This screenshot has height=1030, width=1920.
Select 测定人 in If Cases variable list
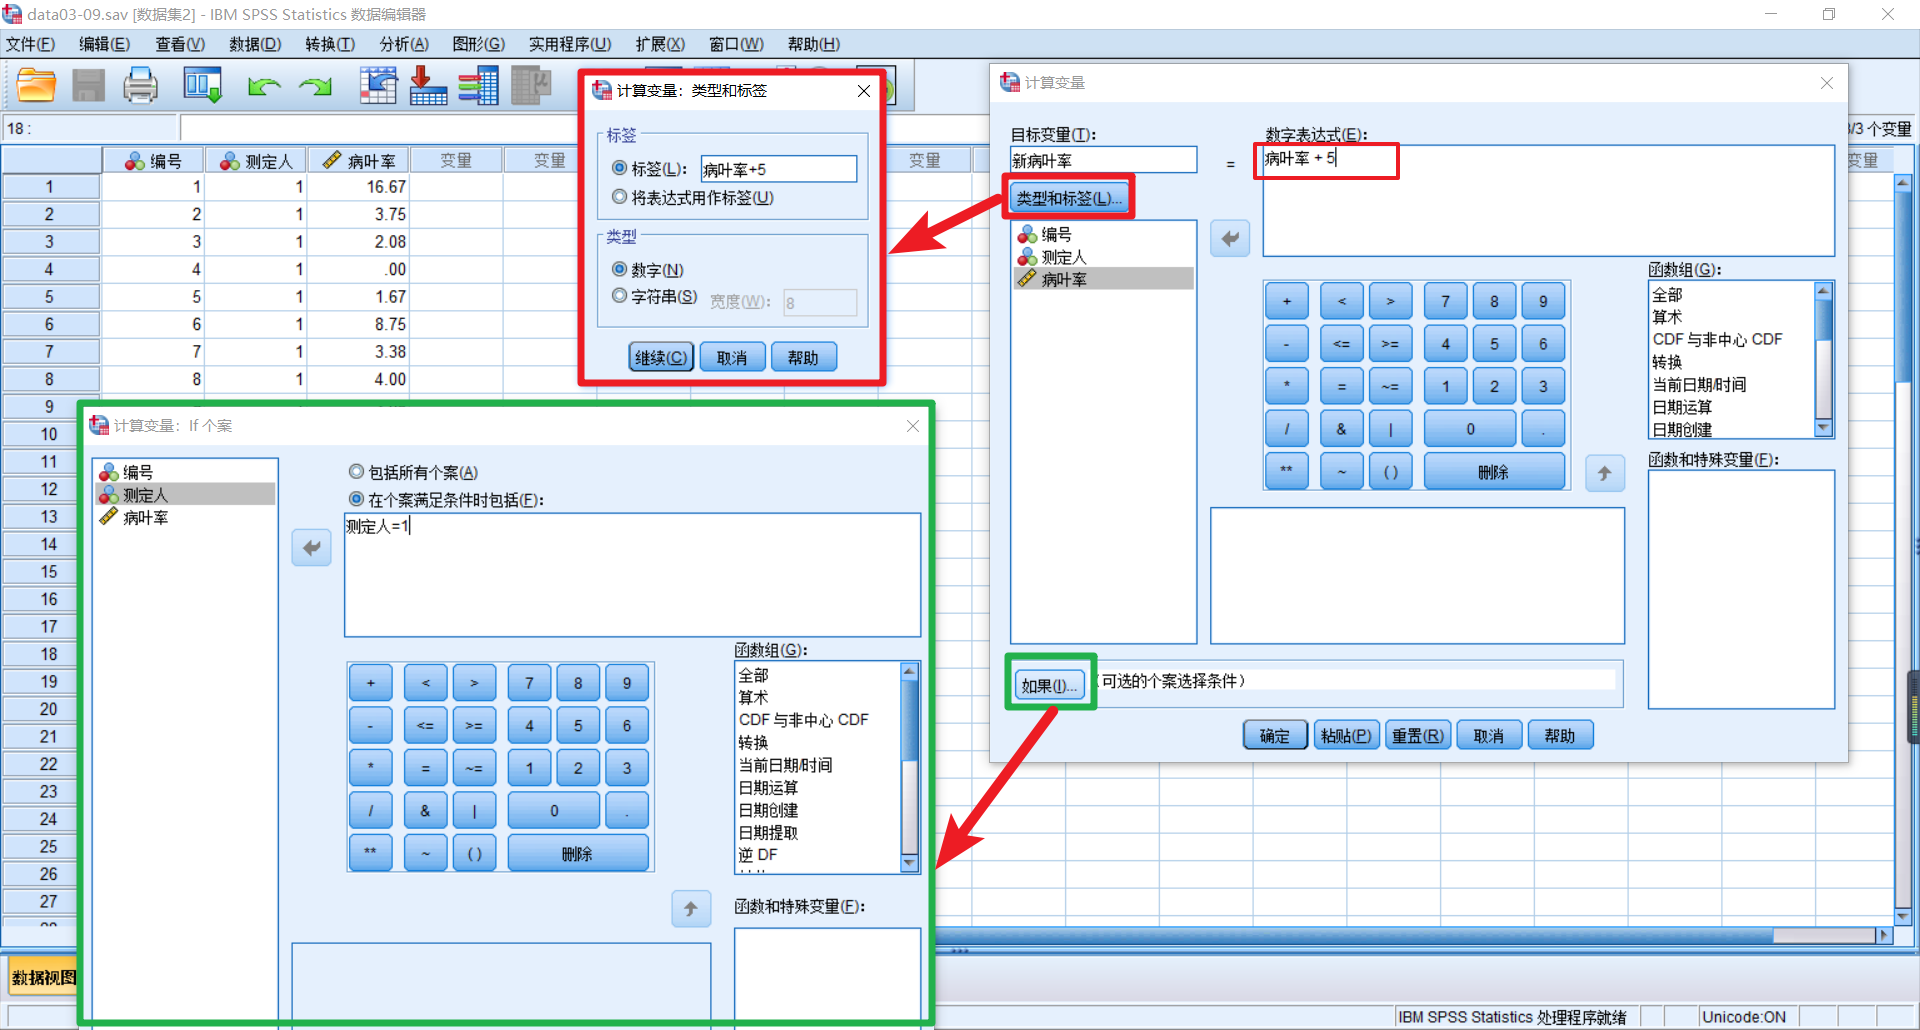point(186,495)
